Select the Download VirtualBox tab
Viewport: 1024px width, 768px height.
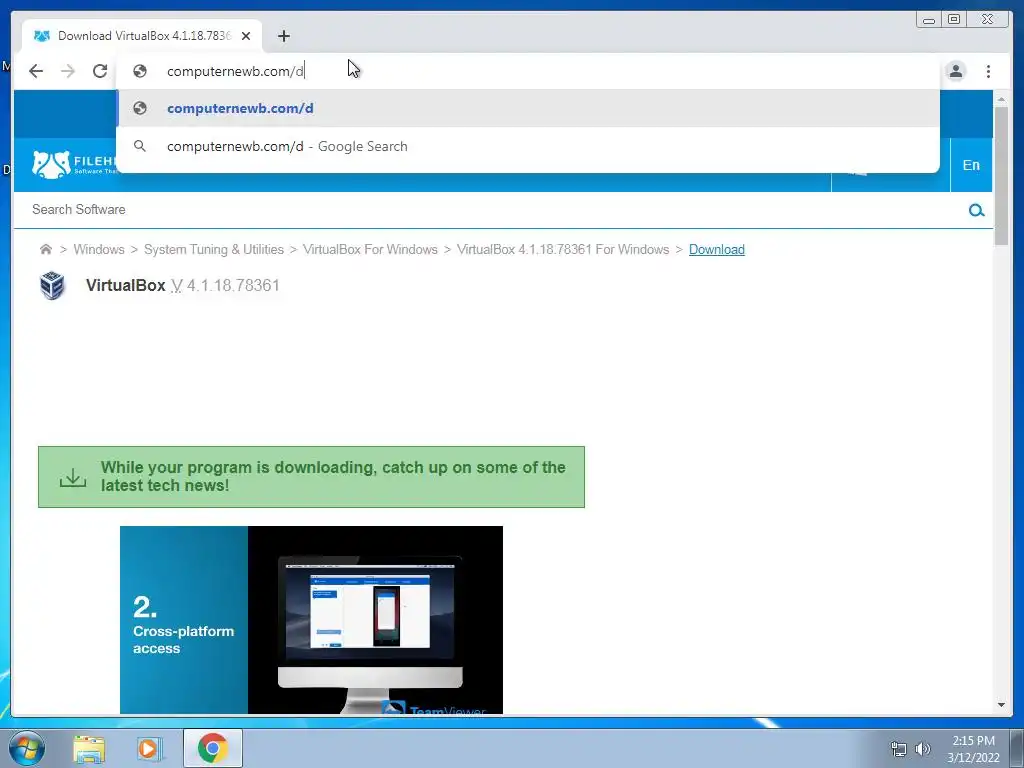pos(142,36)
